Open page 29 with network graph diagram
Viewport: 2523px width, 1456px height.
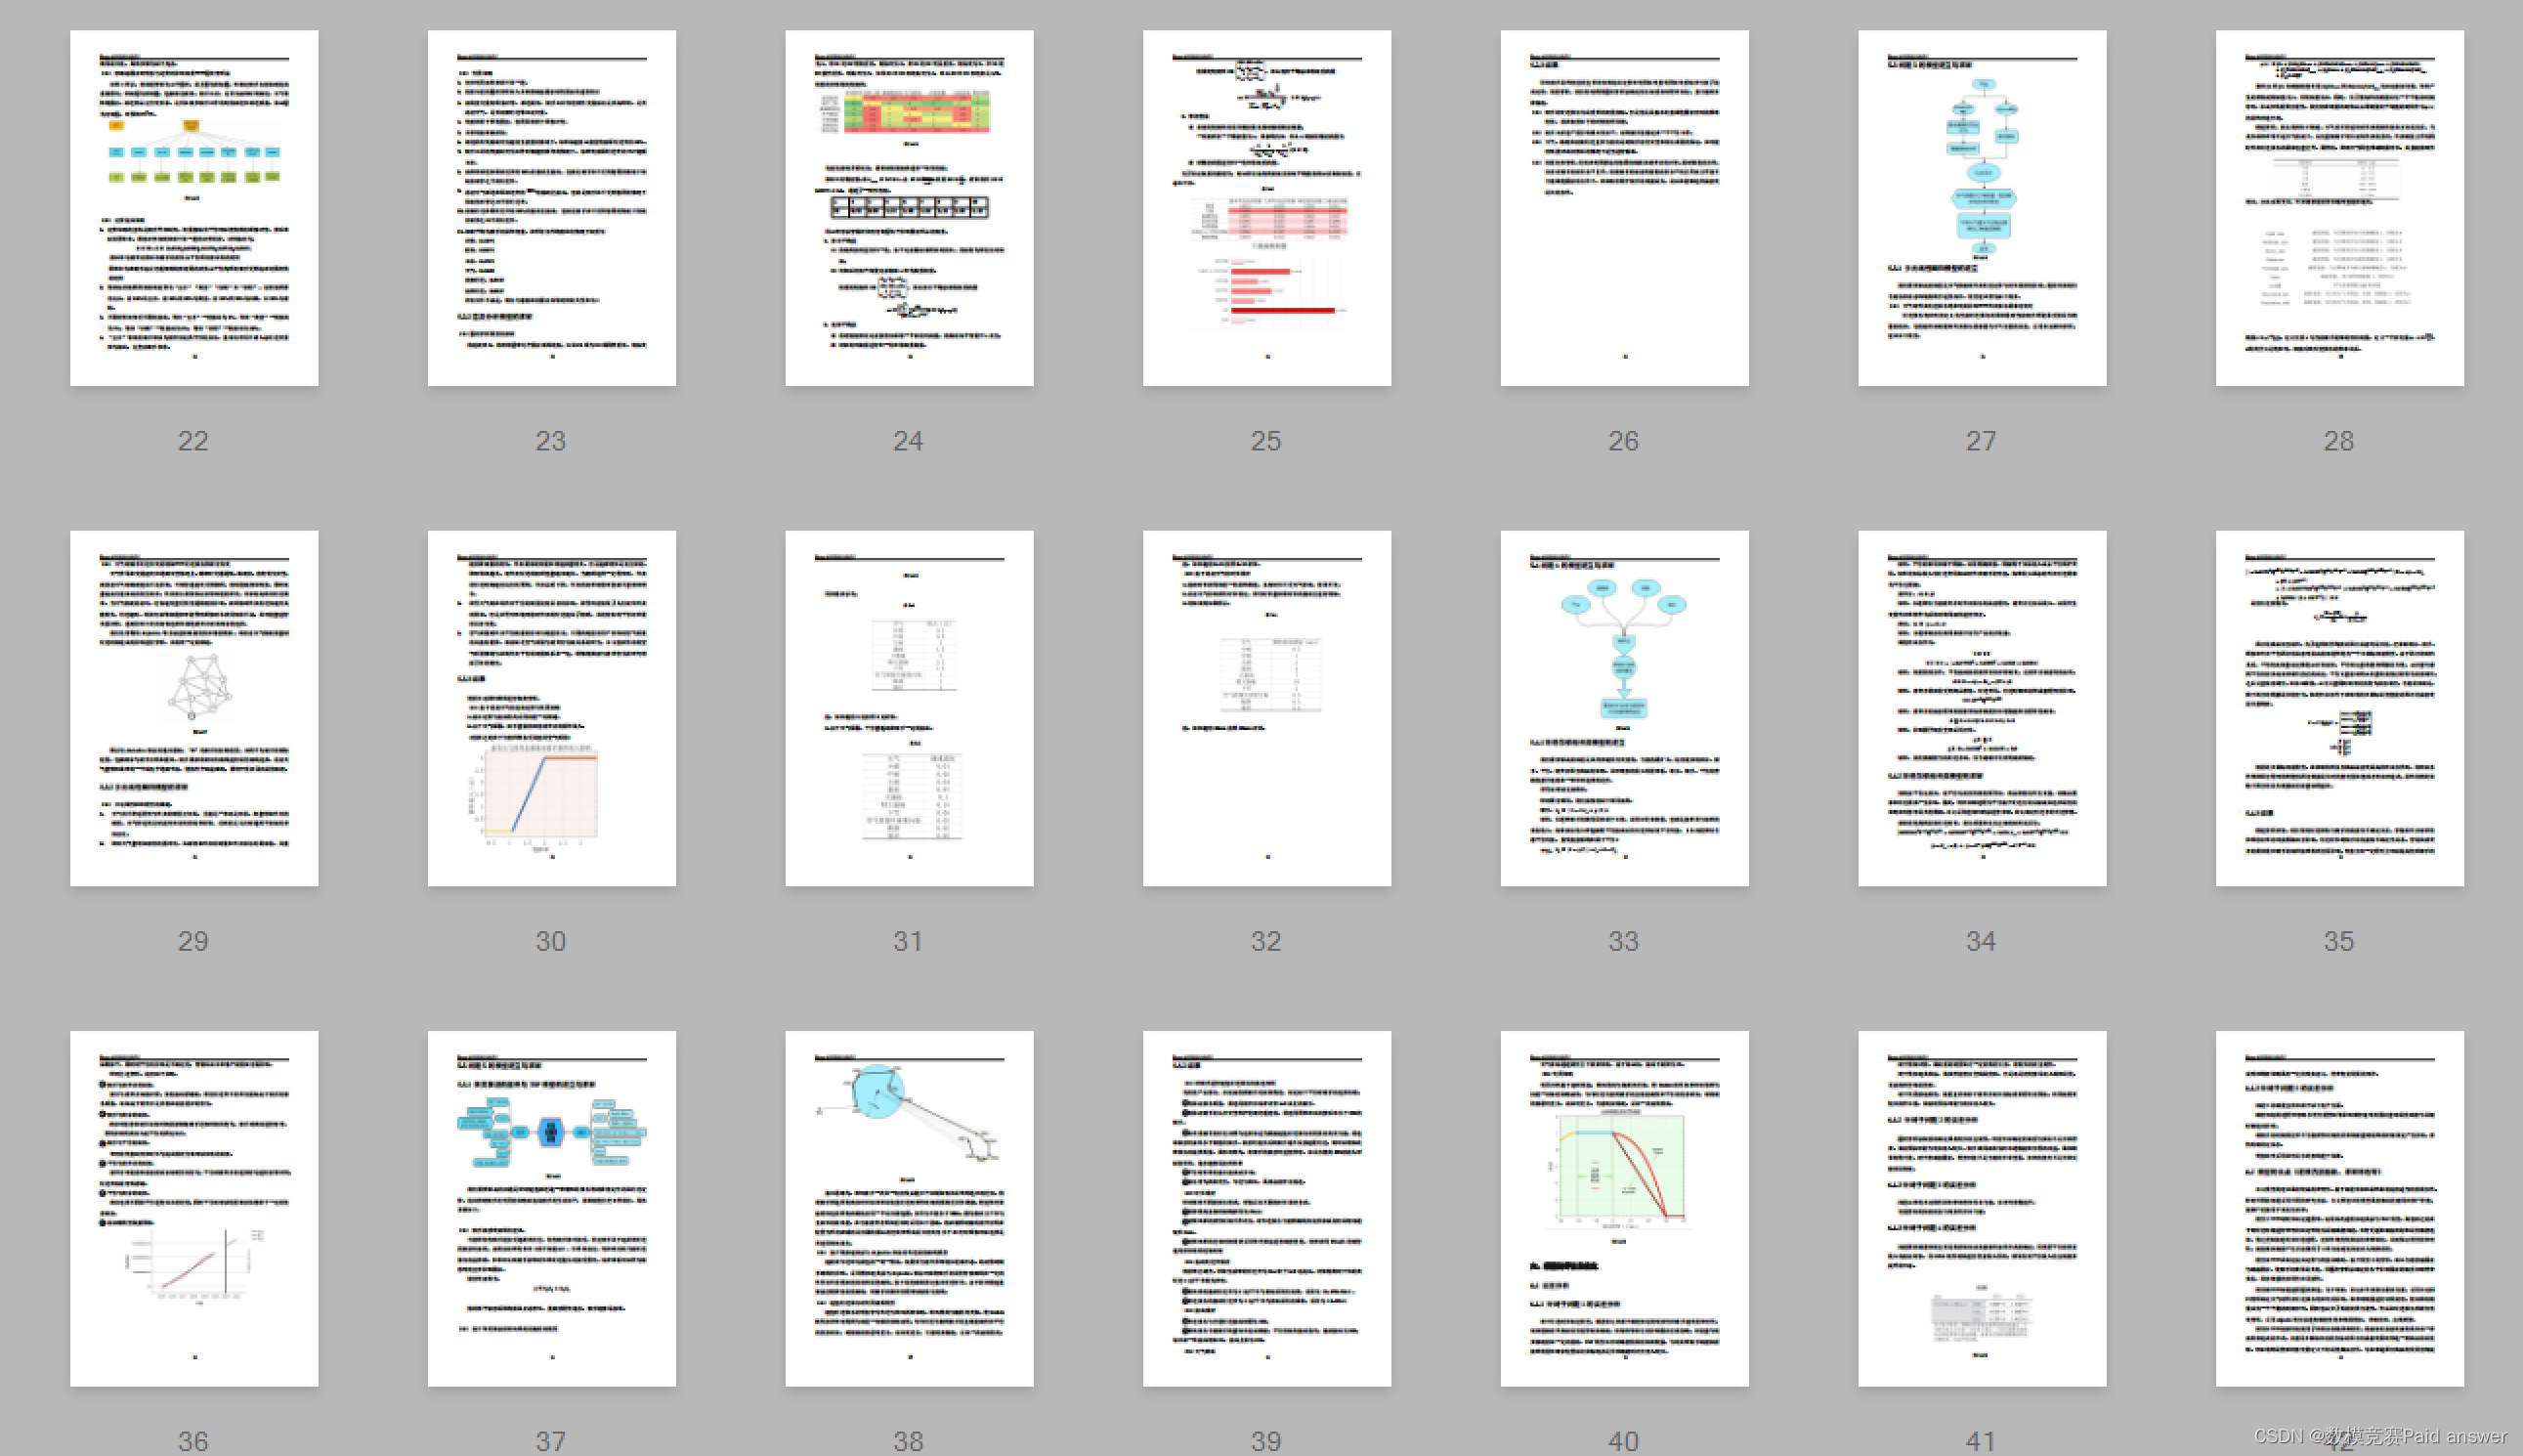tap(194, 708)
